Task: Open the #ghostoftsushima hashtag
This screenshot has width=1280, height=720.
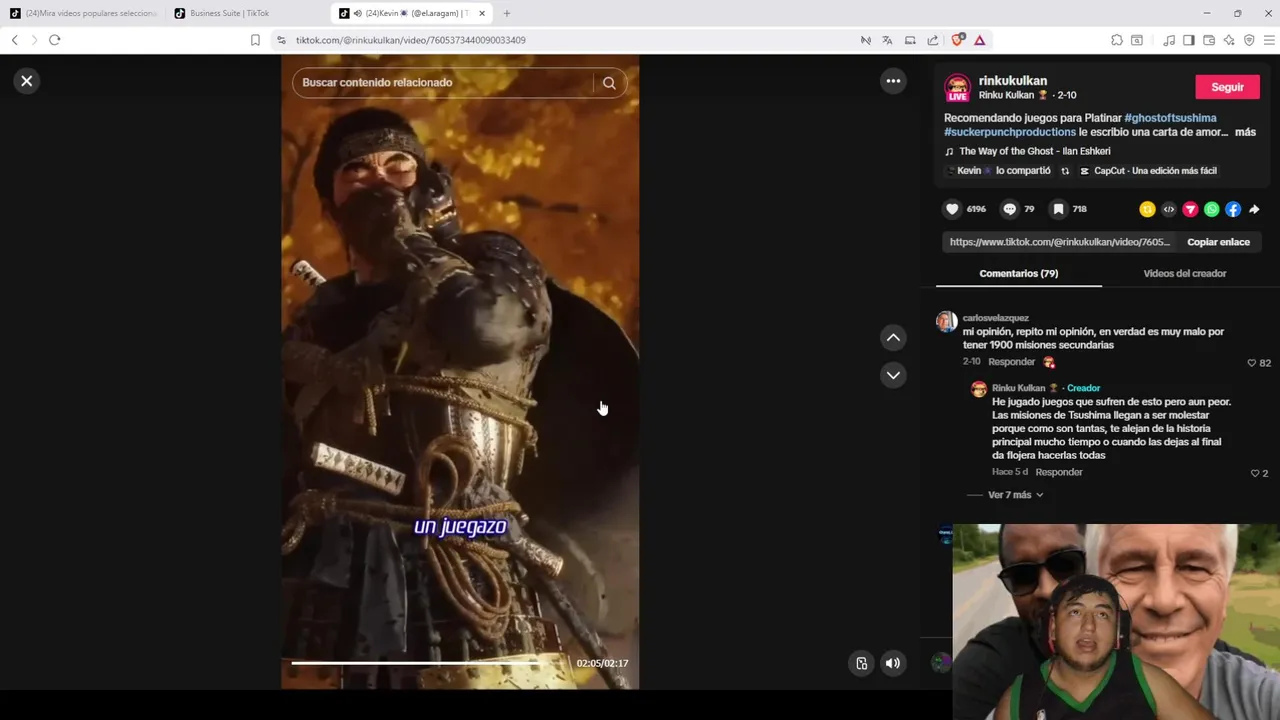Action: (x=1170, y=118)
